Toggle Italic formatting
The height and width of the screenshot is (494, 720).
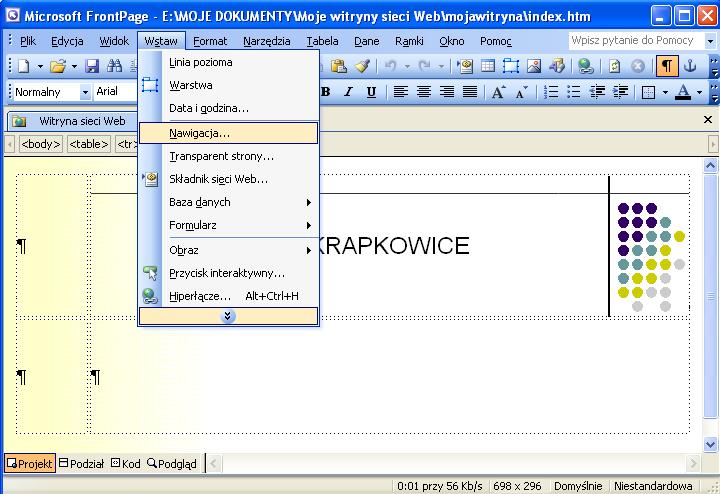click(x=349, y=92)
